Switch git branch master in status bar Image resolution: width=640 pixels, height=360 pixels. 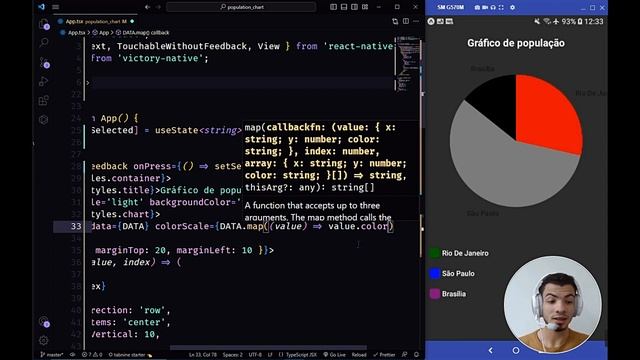pyautogui.click(x=52, y=355)
